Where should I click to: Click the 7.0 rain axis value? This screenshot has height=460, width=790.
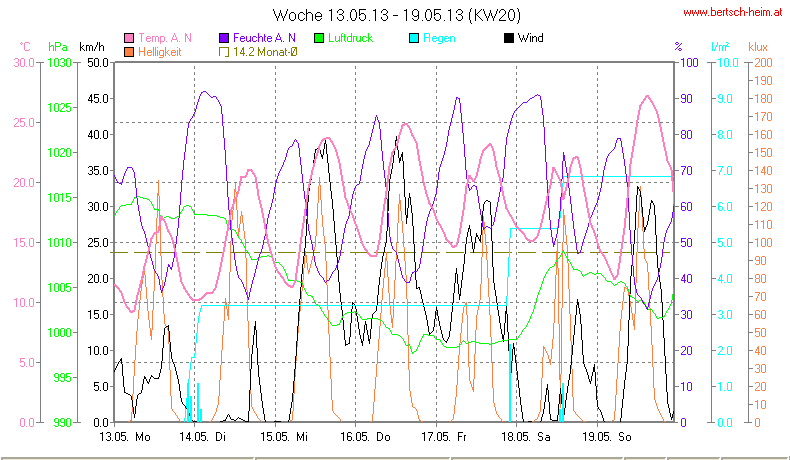(725, 171)
